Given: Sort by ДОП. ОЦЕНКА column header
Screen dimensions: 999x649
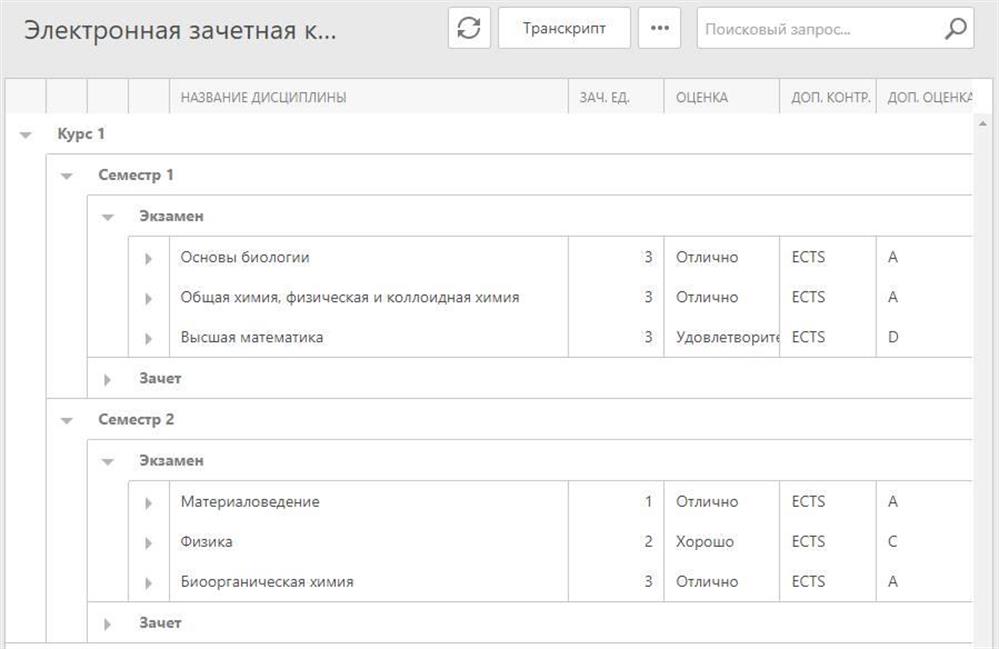Looking at the screenshot, I should (x=925, y=97).
